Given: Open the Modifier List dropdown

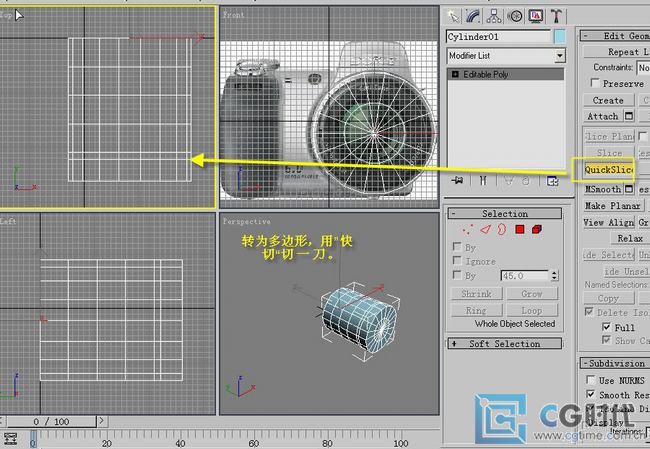Looking at the screenshot, I should pyautogui.click(x=560, y=56).
